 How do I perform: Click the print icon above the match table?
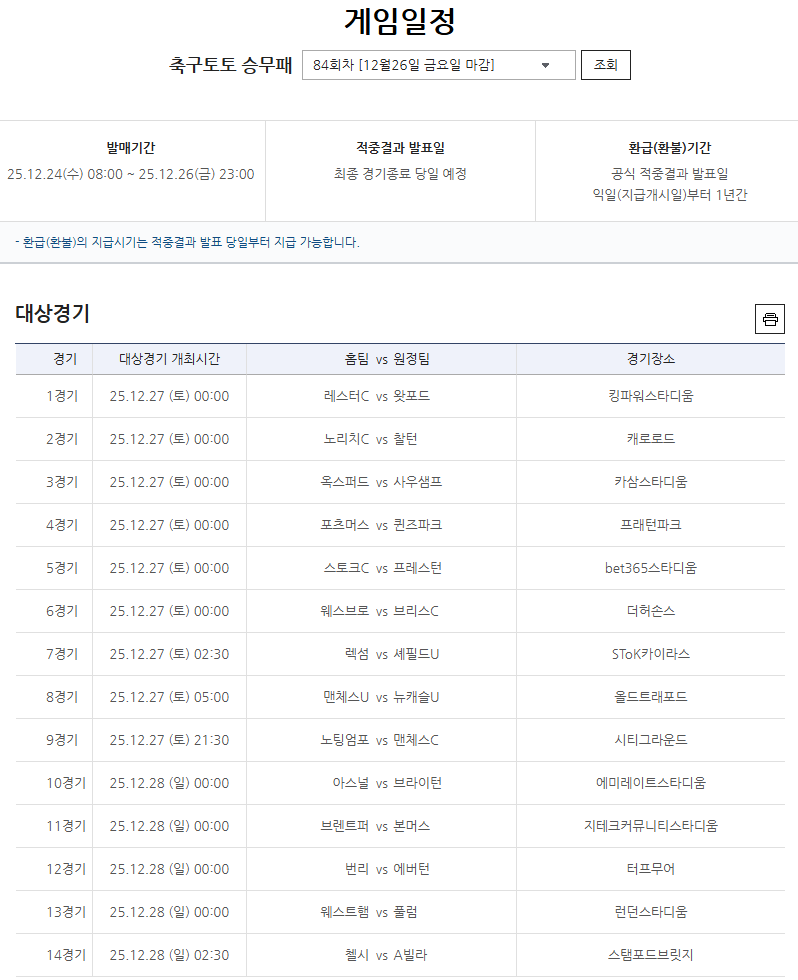click(x=769, y=319)
